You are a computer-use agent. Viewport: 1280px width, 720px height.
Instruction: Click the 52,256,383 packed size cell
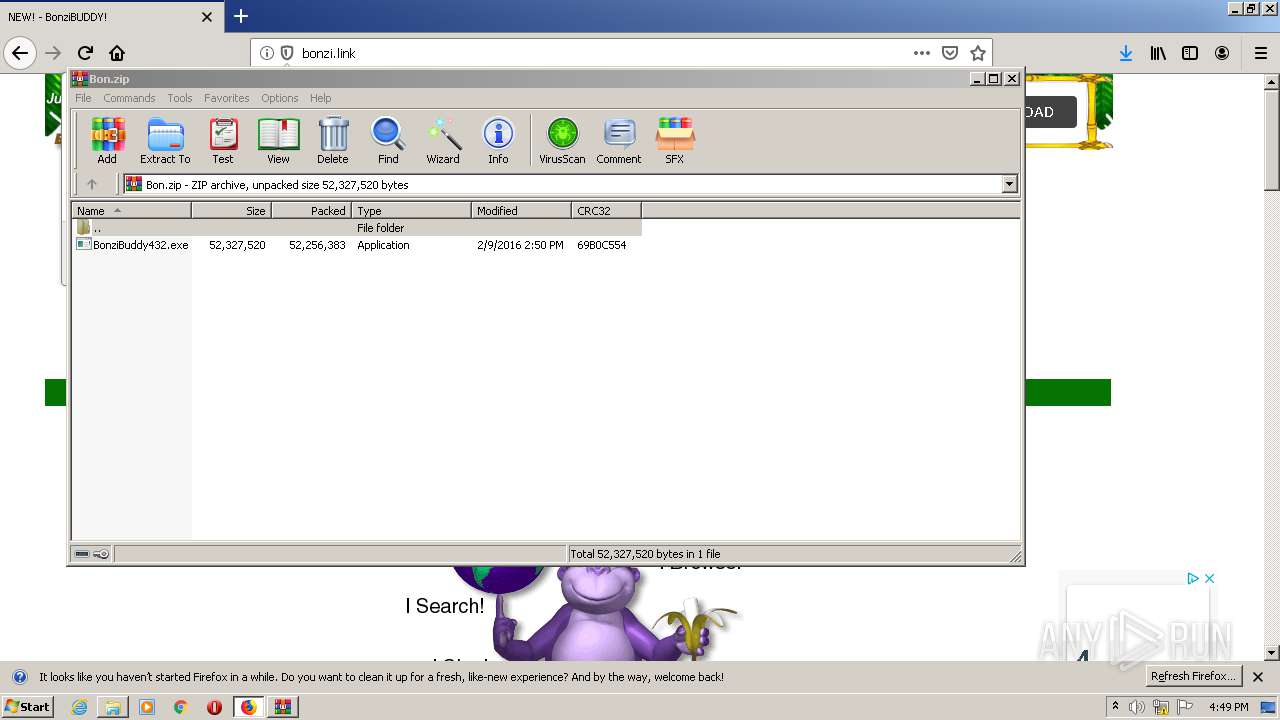coord(317,245)
